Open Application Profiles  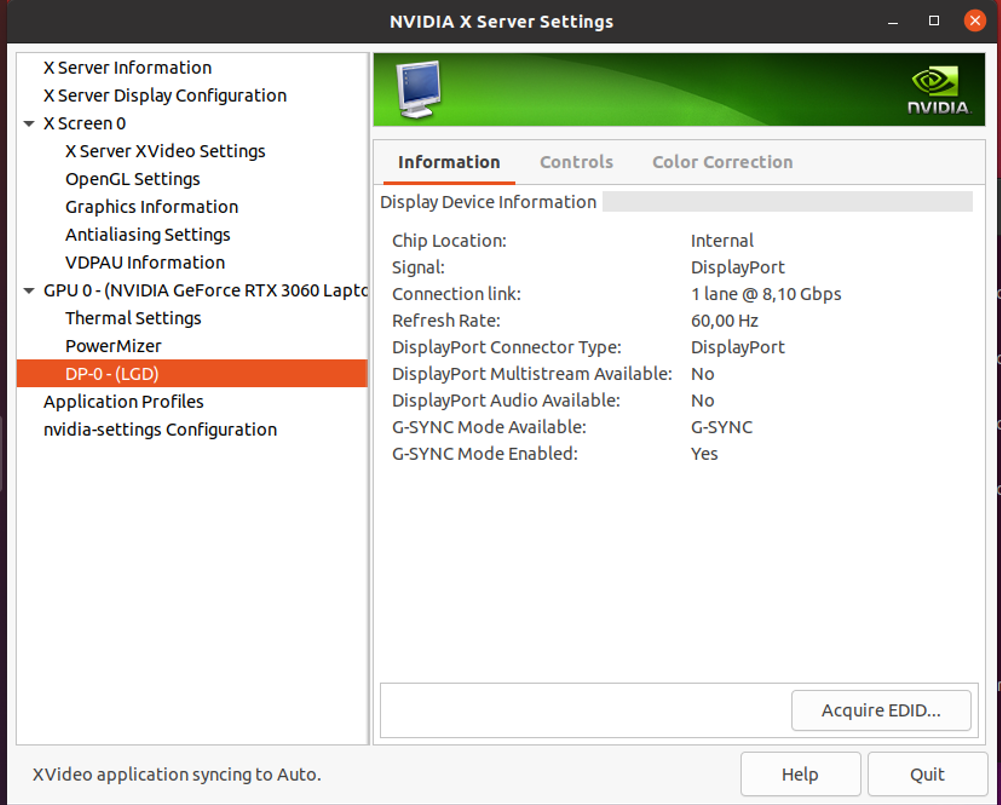[x=123, y=402]
